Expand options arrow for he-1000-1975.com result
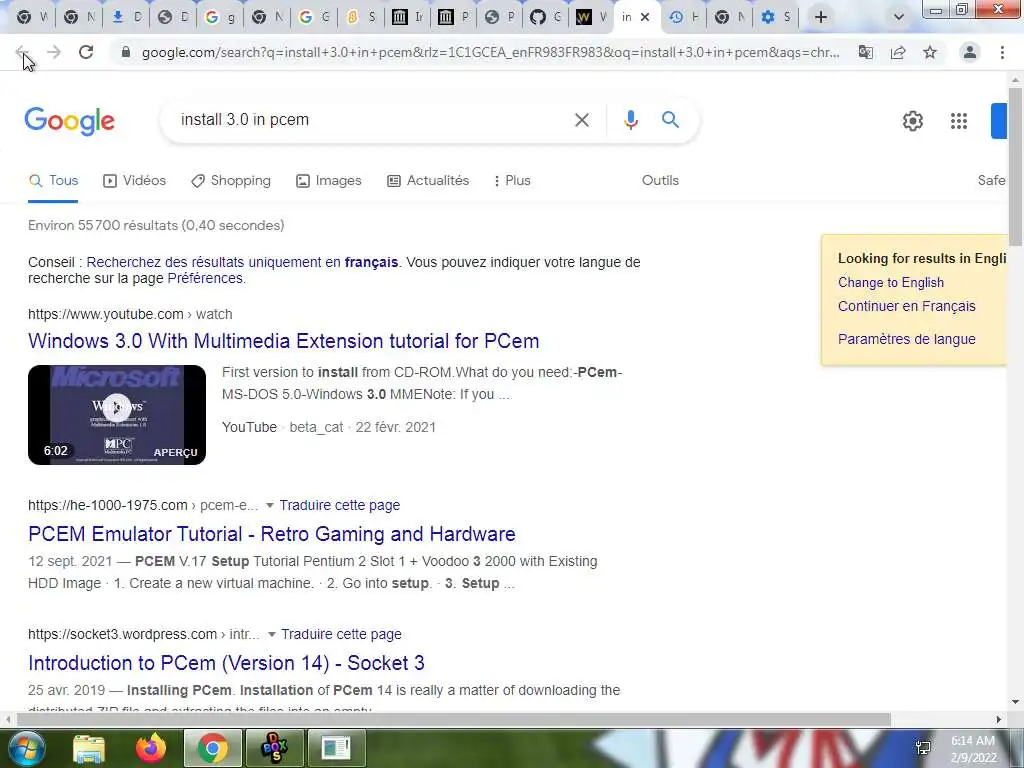 pos(270,506)
